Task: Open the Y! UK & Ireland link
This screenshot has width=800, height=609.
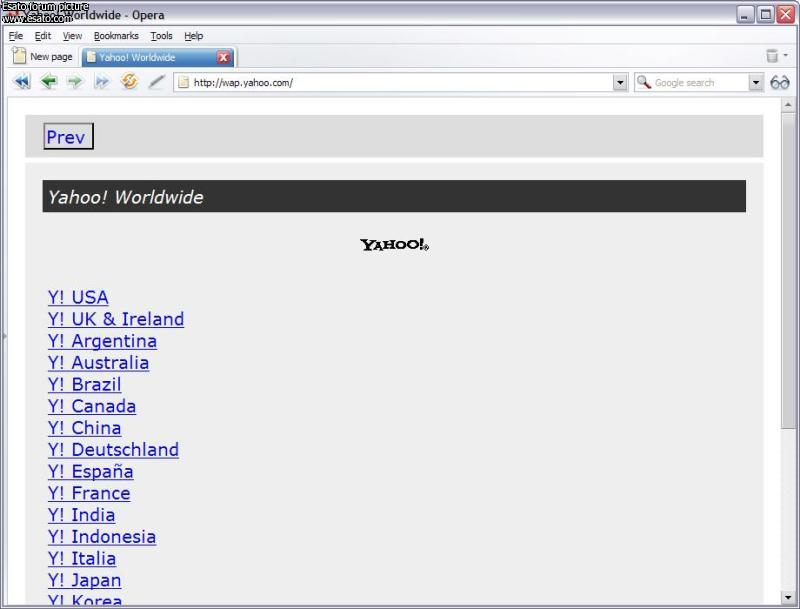Action: pyautogui.click(x=116, y=319)
